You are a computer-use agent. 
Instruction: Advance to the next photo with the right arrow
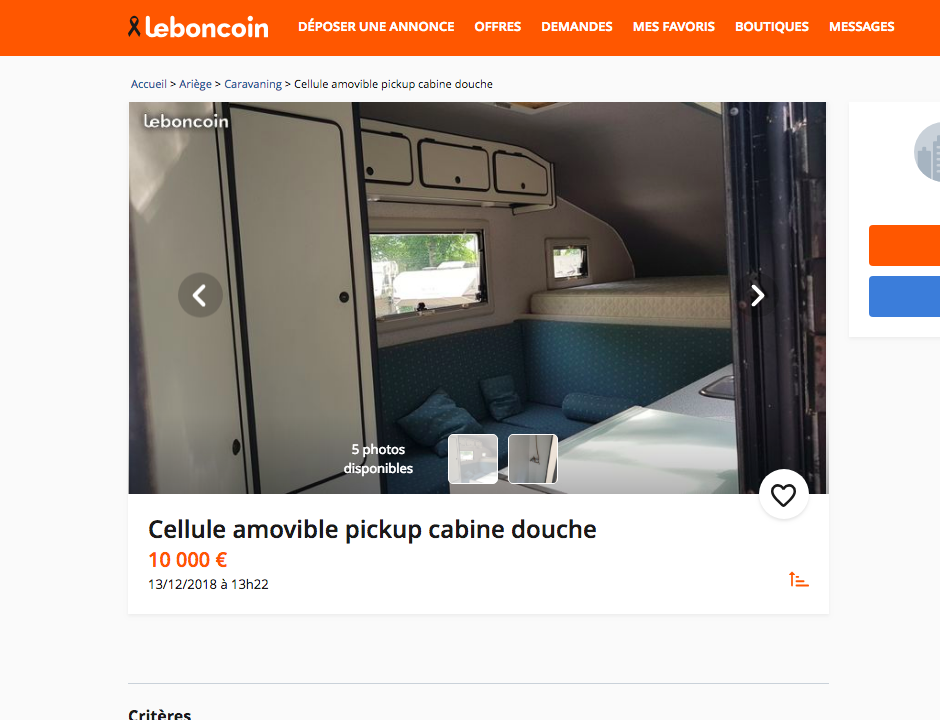click(x=757, y=295)
